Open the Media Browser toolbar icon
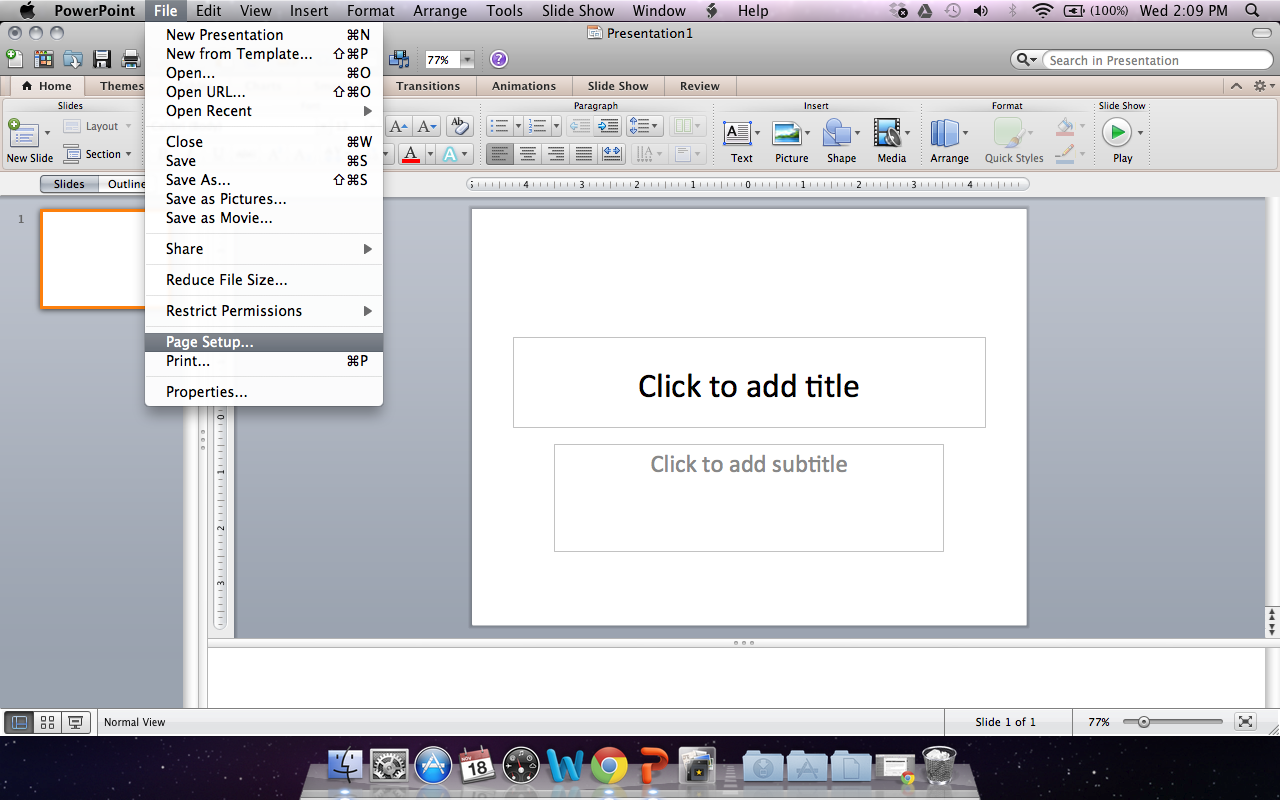The image size is (1280, 800). (x=399, y=59)
